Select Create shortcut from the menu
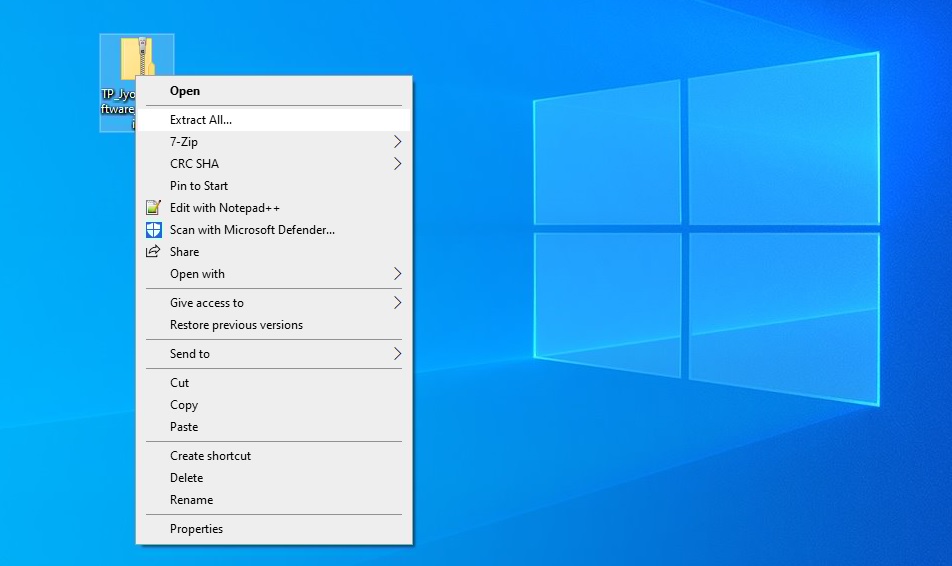952x566 pixels. click(210, 456)
